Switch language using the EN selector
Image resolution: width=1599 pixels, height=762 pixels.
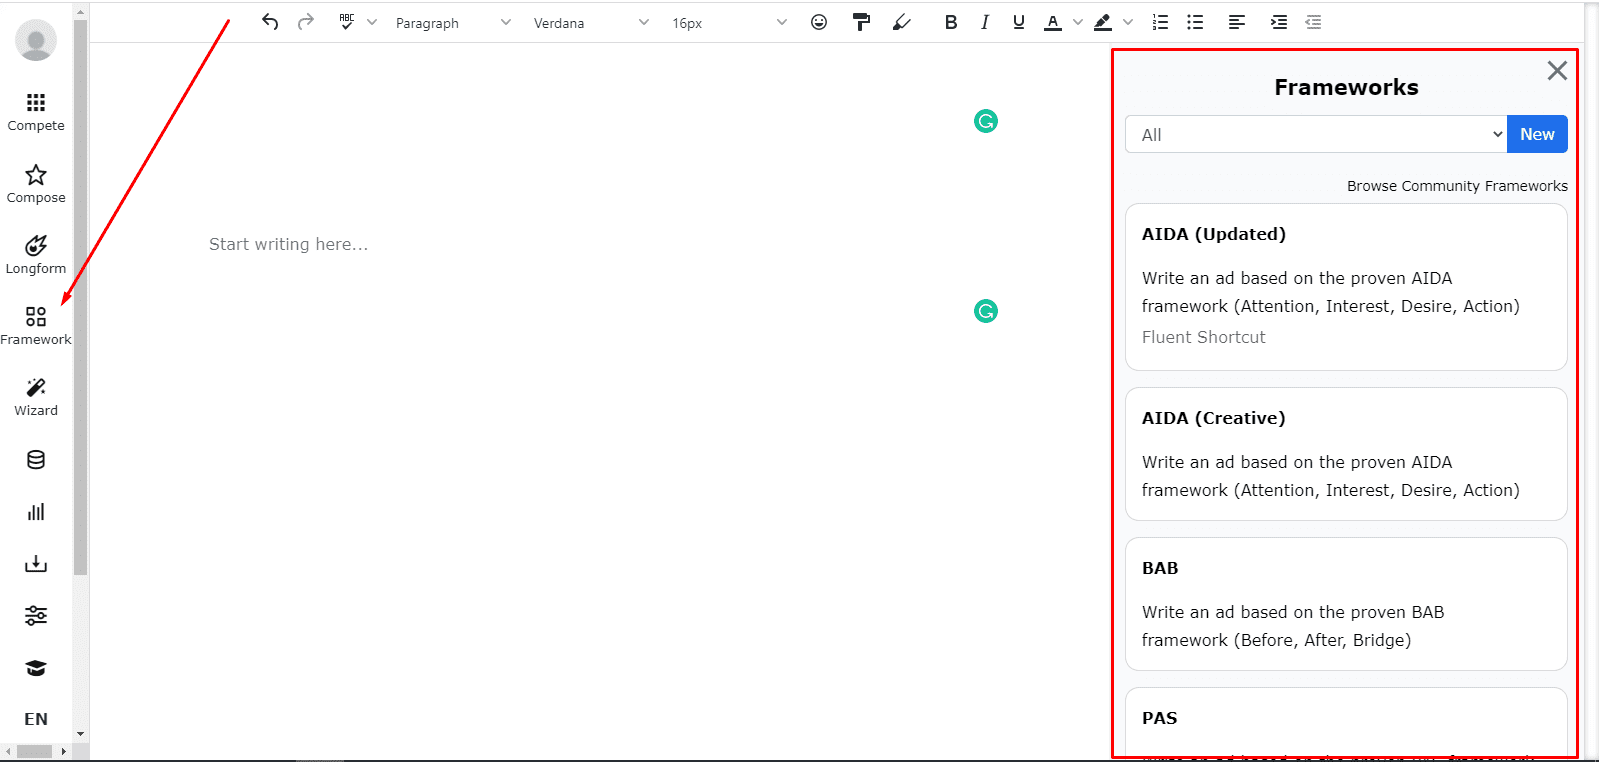(x=36, y=719)
